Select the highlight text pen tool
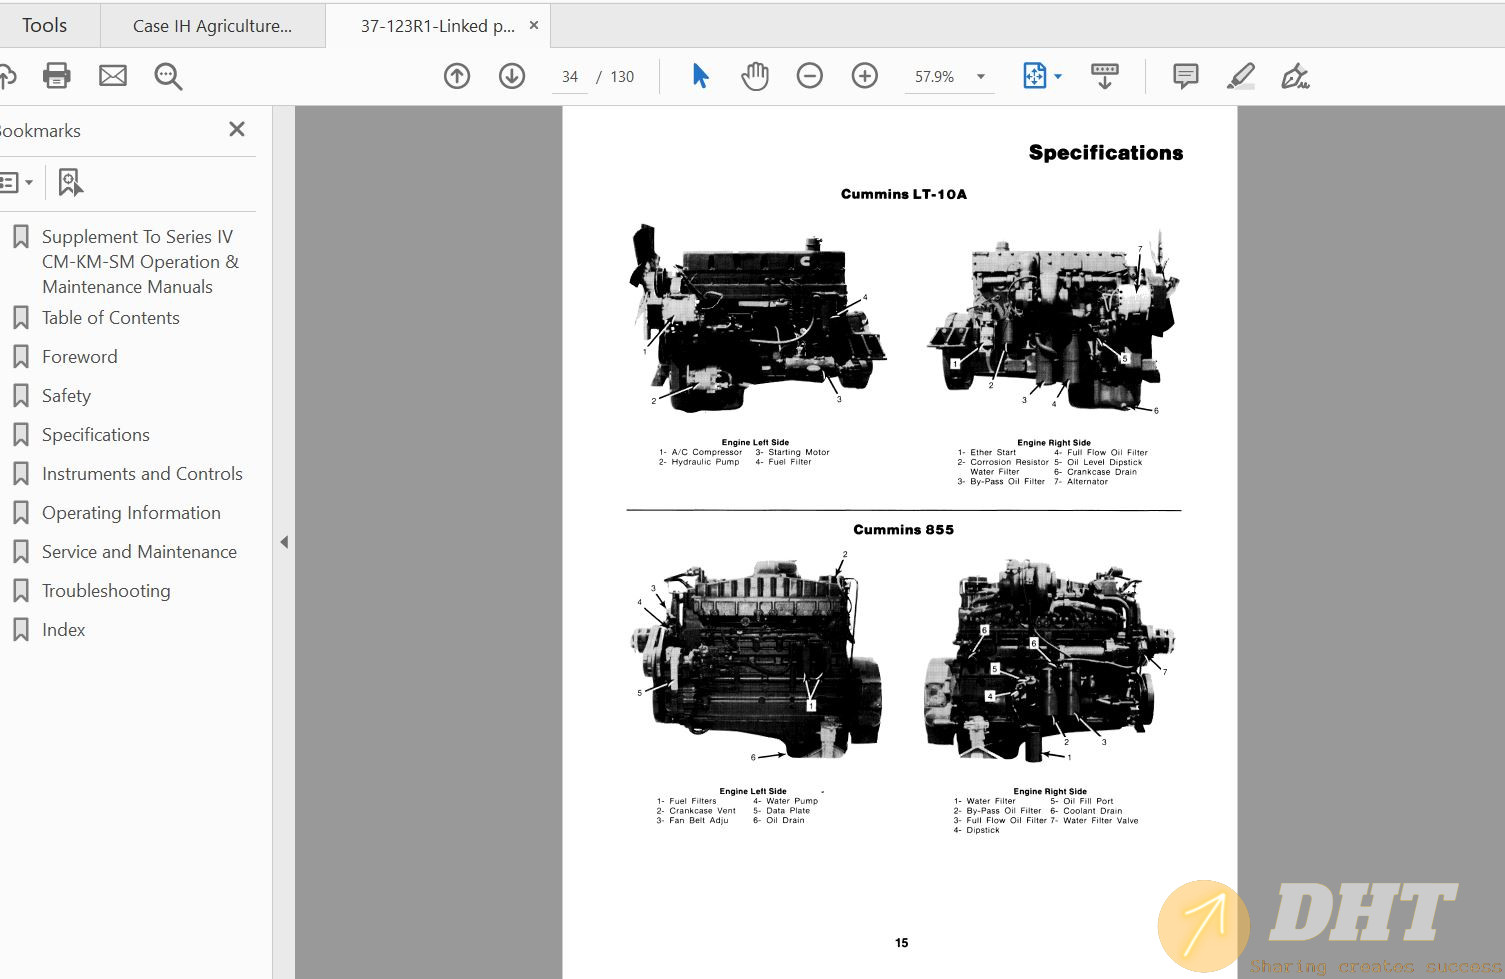 [1241, 76]
